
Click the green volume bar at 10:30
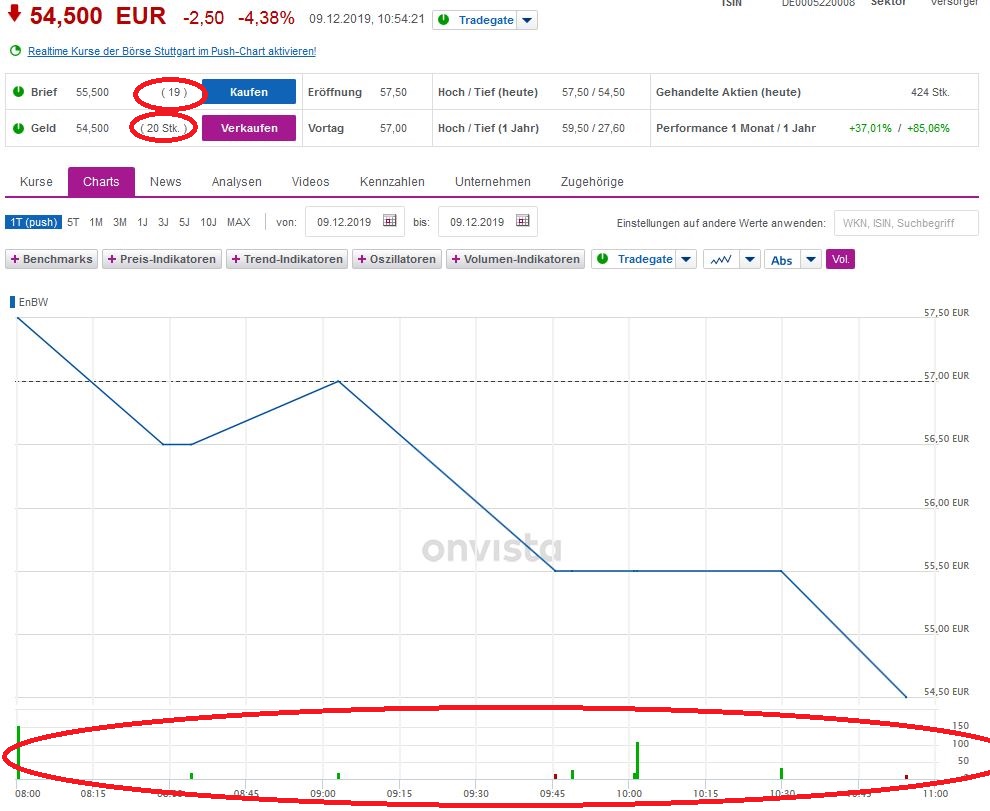pos(782,774)
